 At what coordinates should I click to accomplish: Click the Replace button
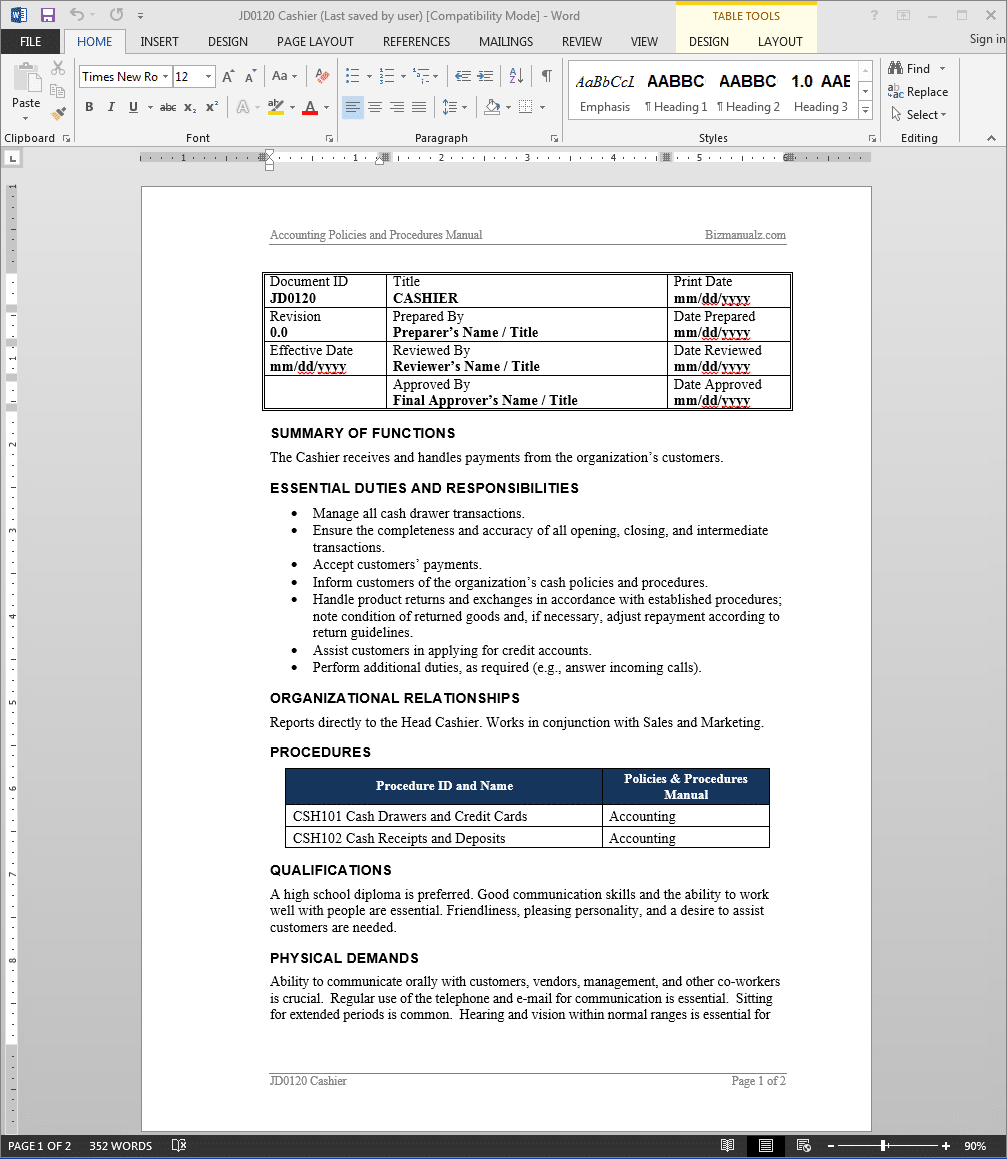pyautogui.click(x=918, y=92)
